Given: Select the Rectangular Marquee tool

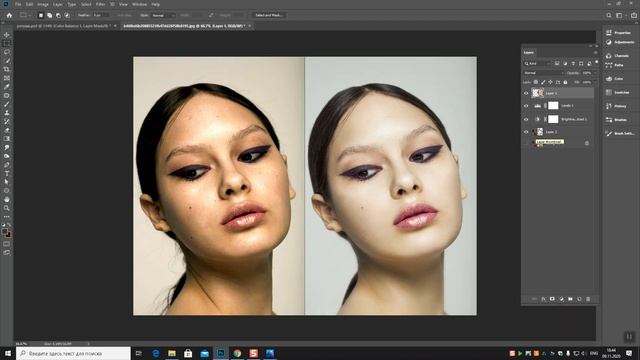Looking at the screenshot, I should click(7, 43).
